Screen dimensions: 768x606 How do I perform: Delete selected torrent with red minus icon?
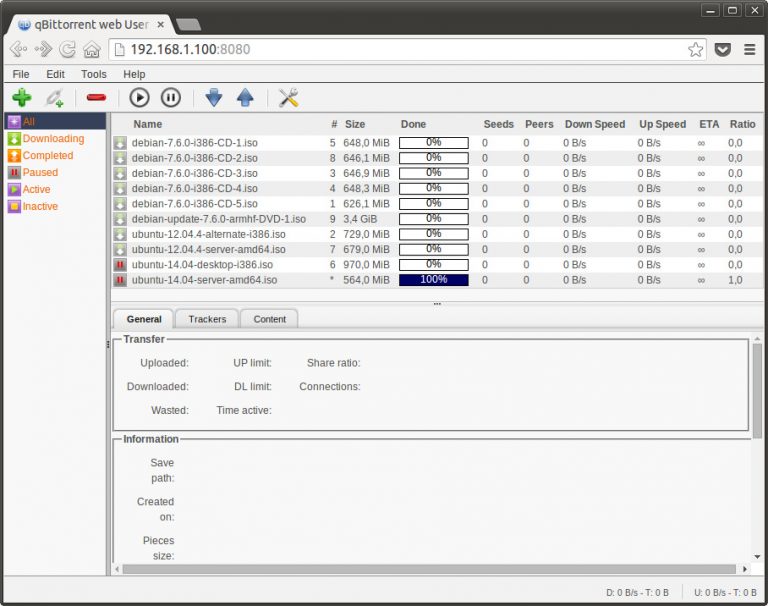[x=96, y=97]
